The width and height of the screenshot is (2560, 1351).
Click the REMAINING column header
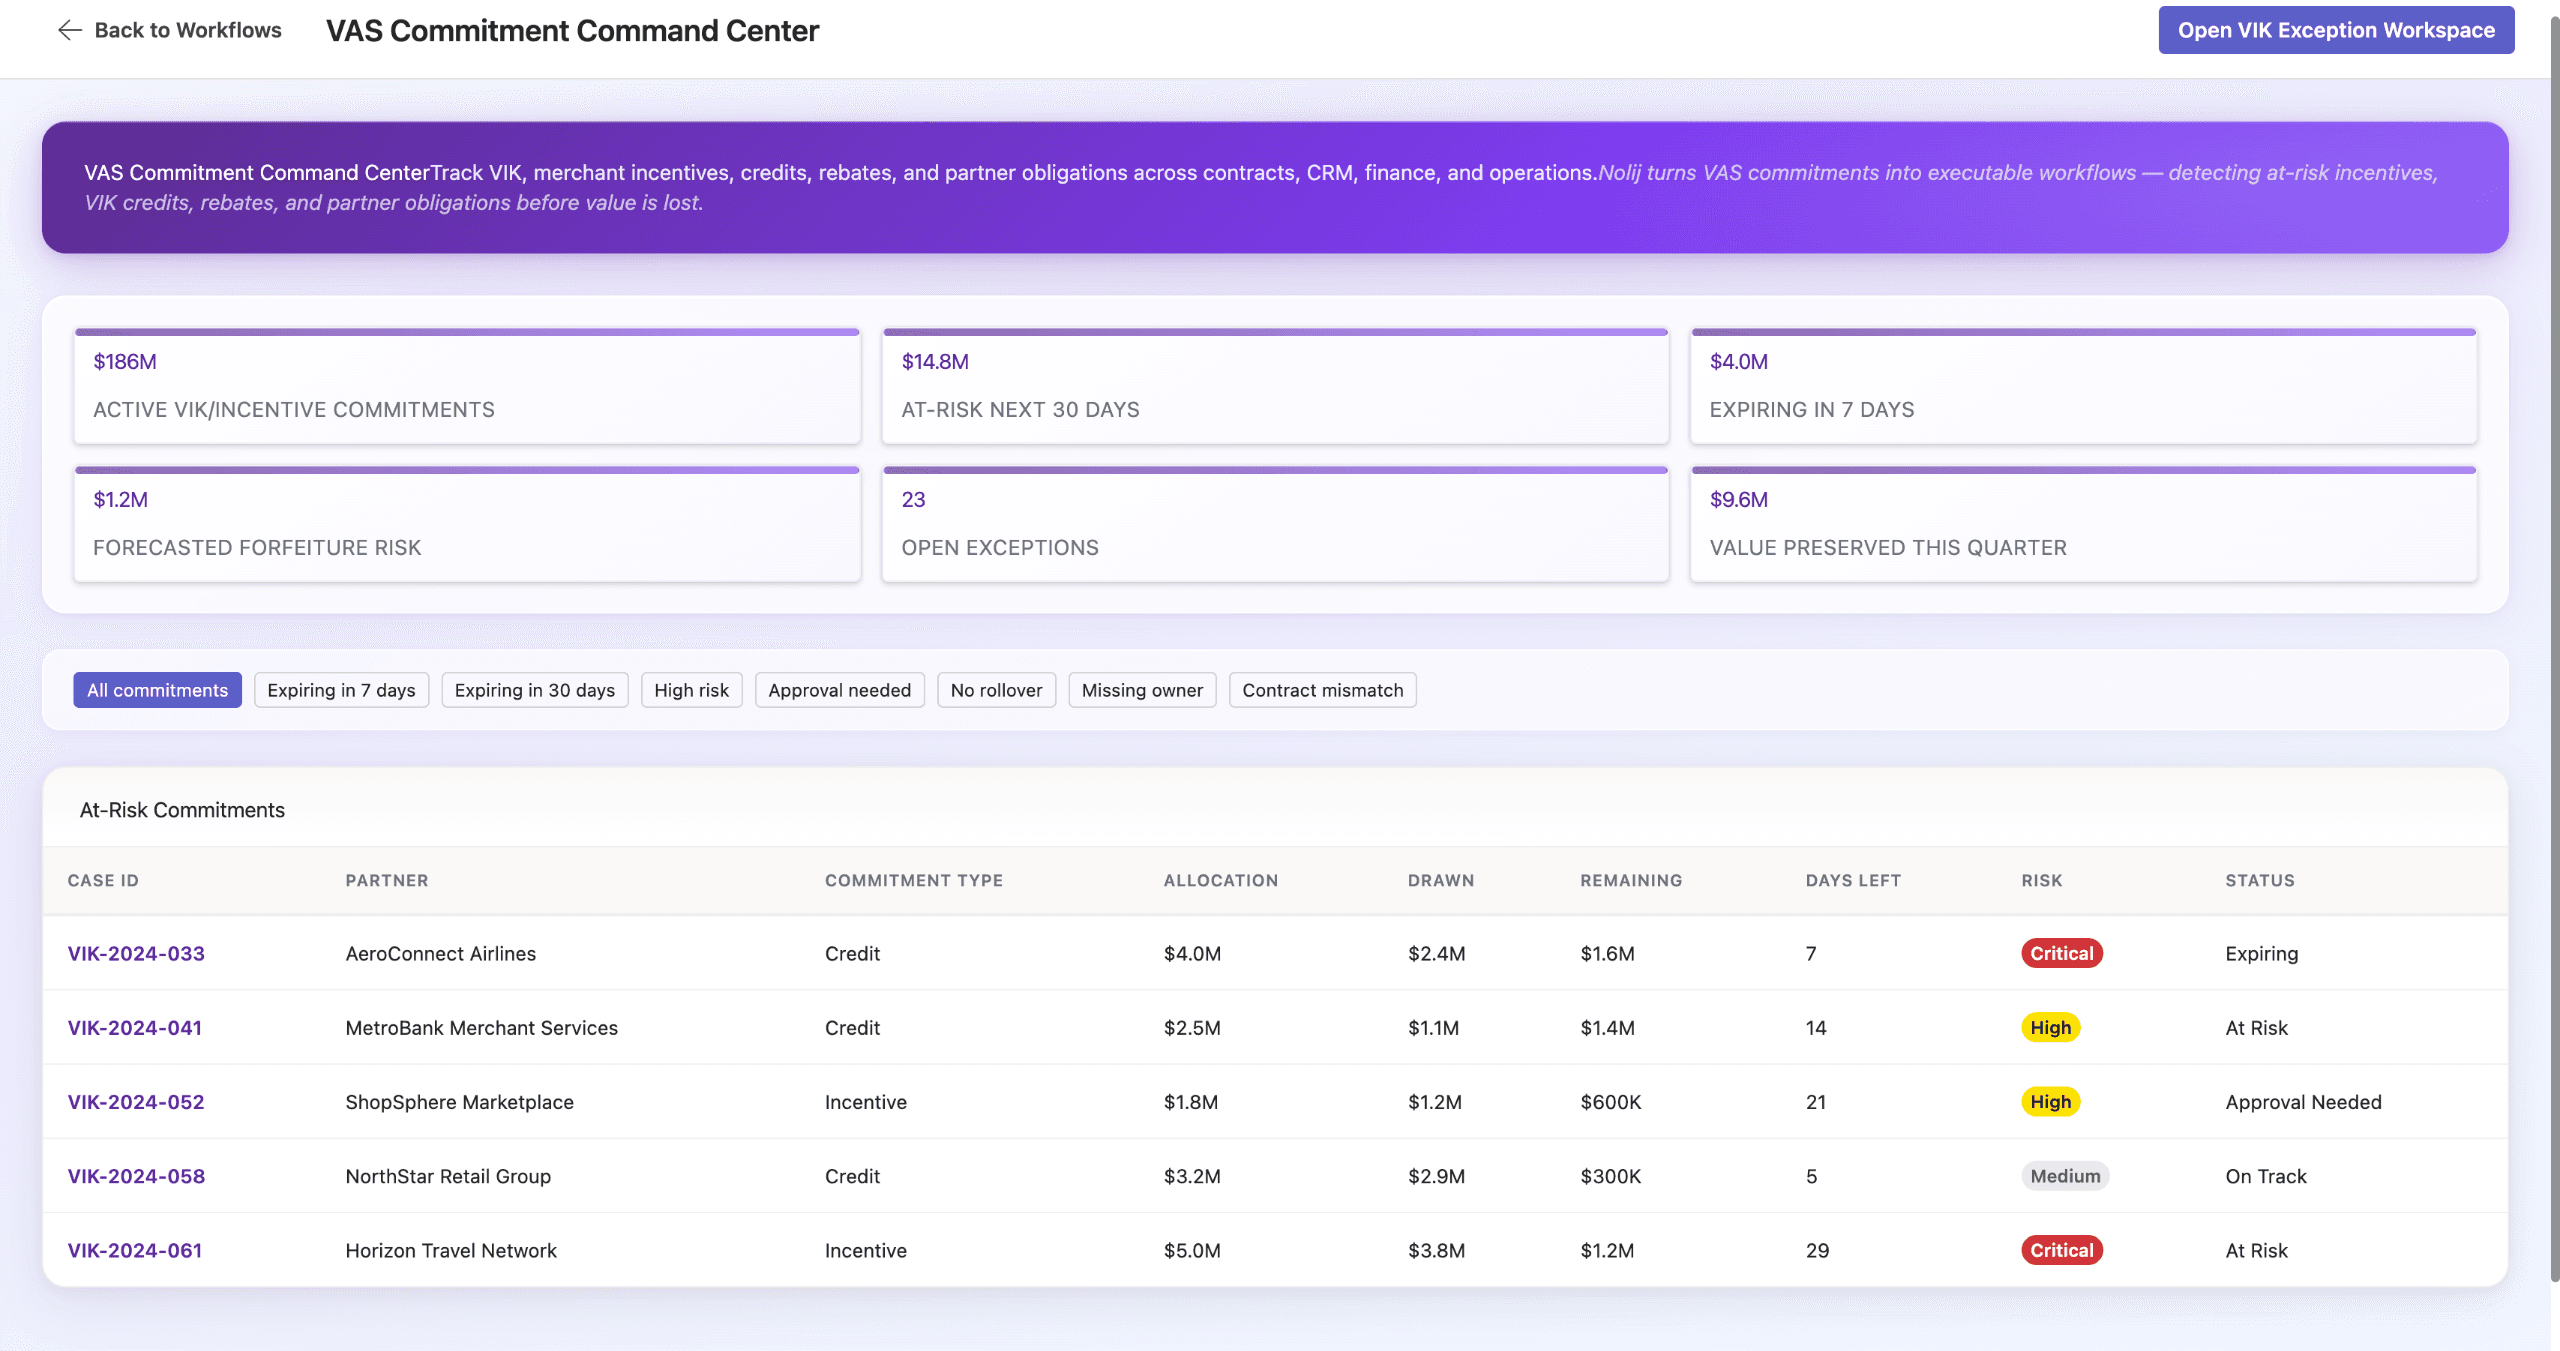pyautogui.click(x=1631, y=880)
